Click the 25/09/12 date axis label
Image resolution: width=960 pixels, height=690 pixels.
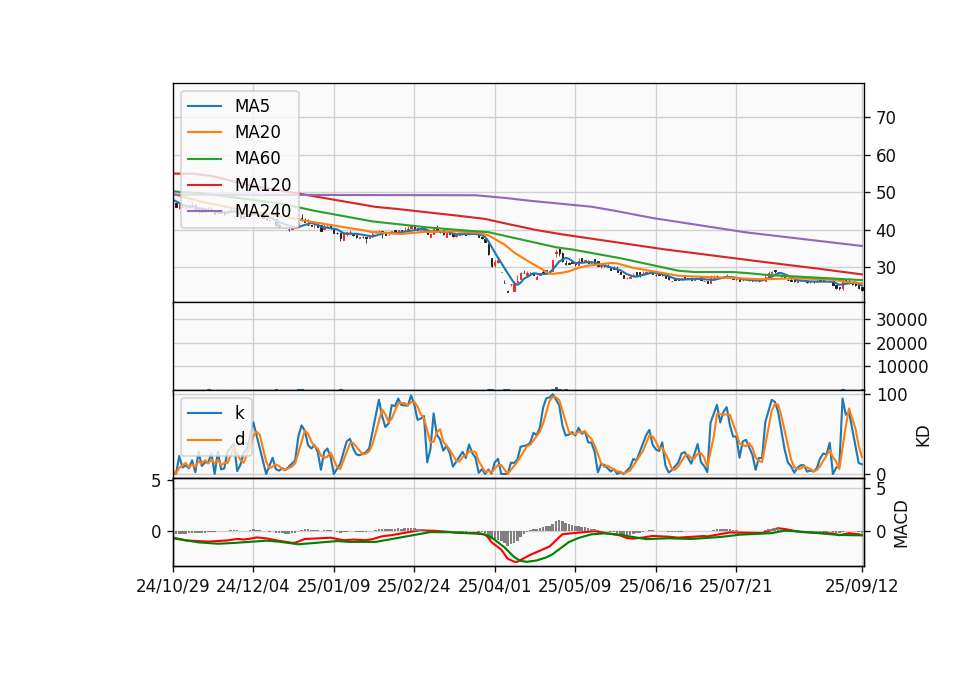(x=862, y=586)
